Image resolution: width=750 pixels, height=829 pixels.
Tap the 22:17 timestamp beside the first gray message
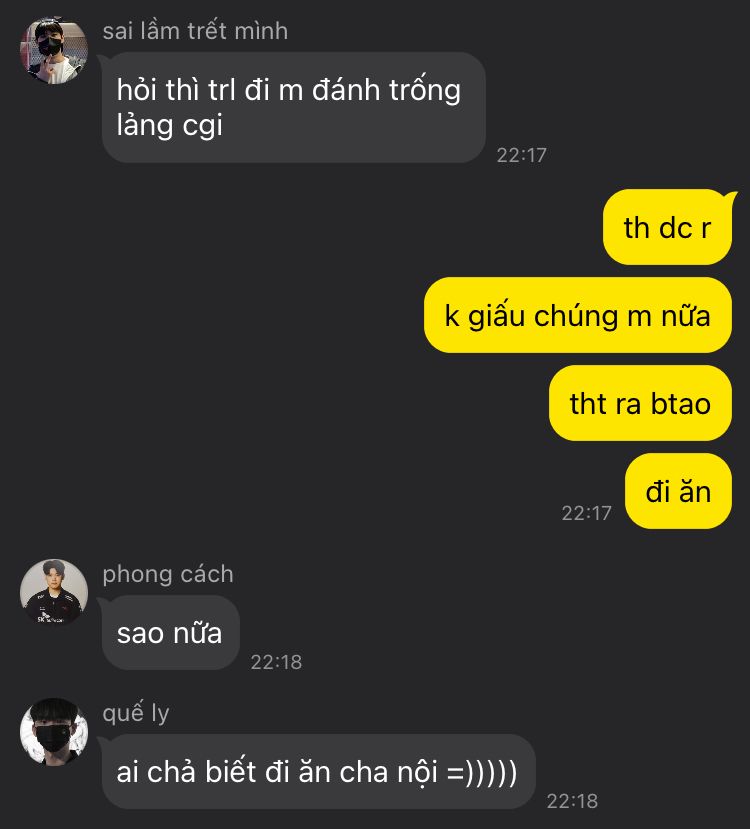click(521, 155)
